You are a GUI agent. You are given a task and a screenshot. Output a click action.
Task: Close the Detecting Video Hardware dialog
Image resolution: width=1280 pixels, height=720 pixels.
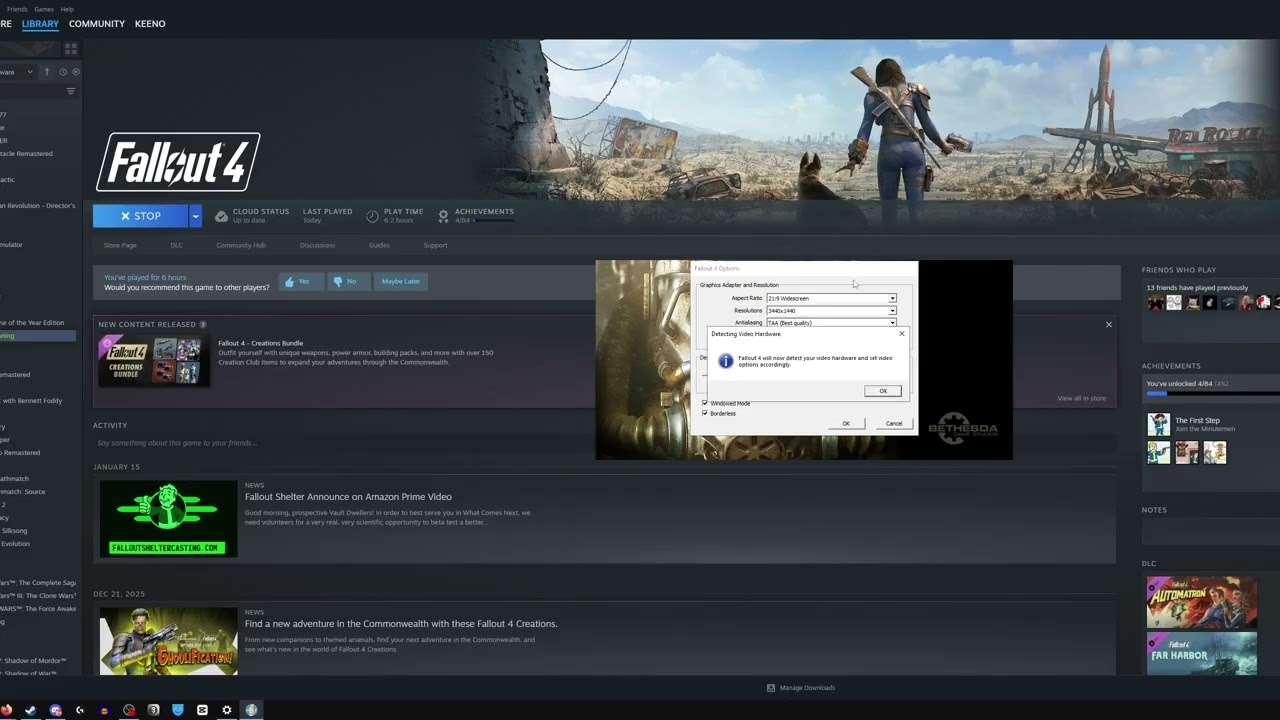click(x=901, y=334)
